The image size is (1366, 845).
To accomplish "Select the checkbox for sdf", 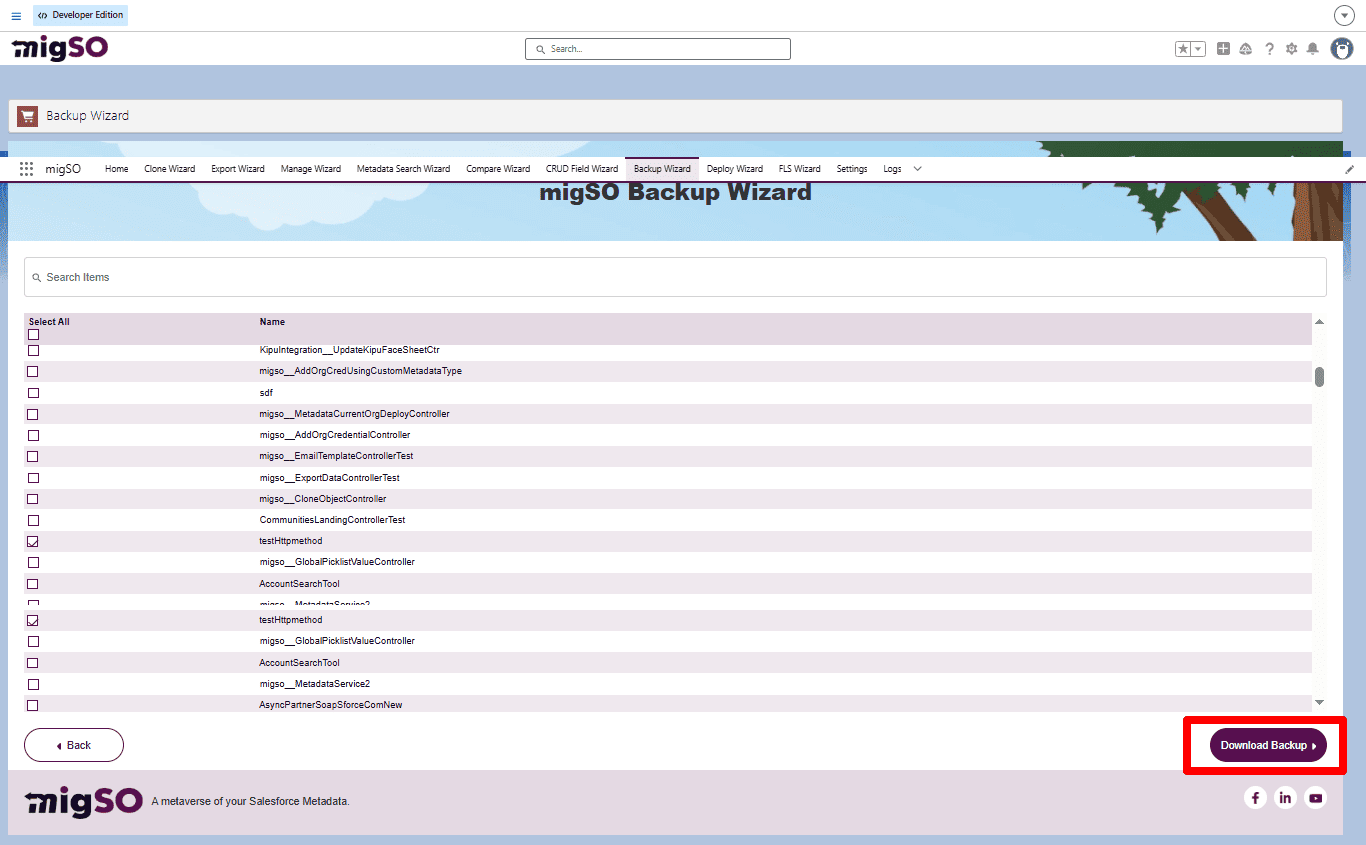I will [x=33, y=393].
